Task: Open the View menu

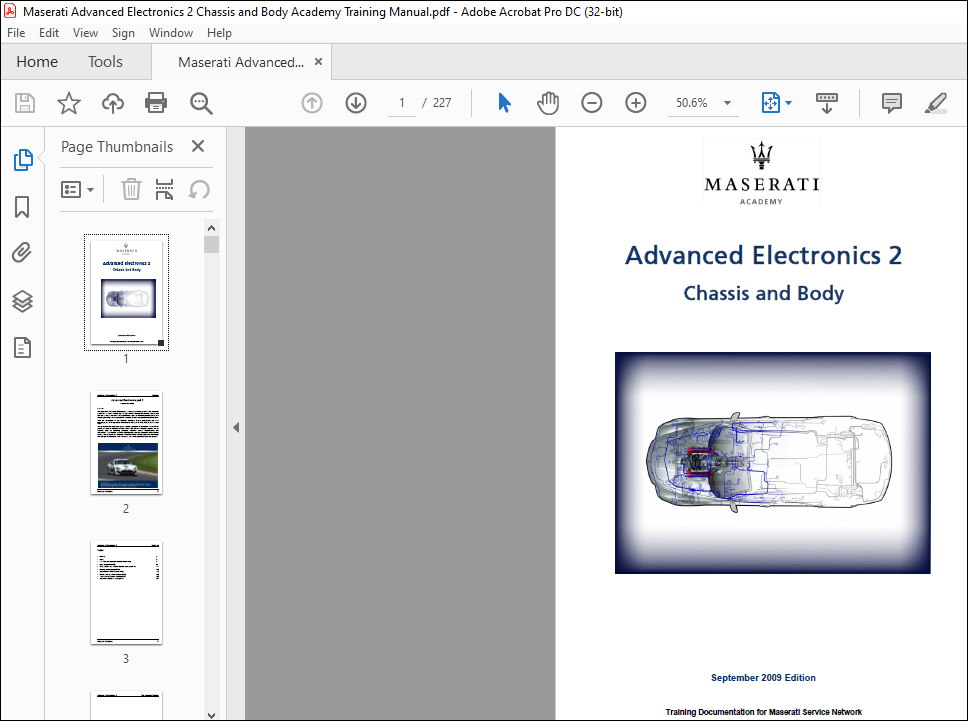Action: pyautogui.click(x=85, y=33)
